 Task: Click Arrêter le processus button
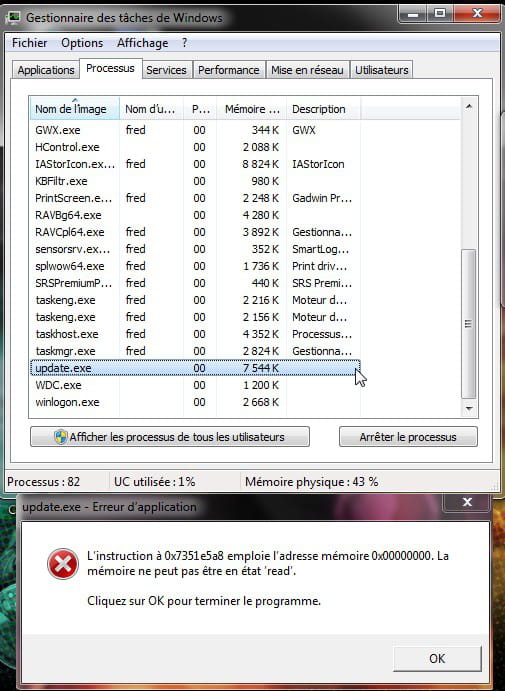click(408, 437)
